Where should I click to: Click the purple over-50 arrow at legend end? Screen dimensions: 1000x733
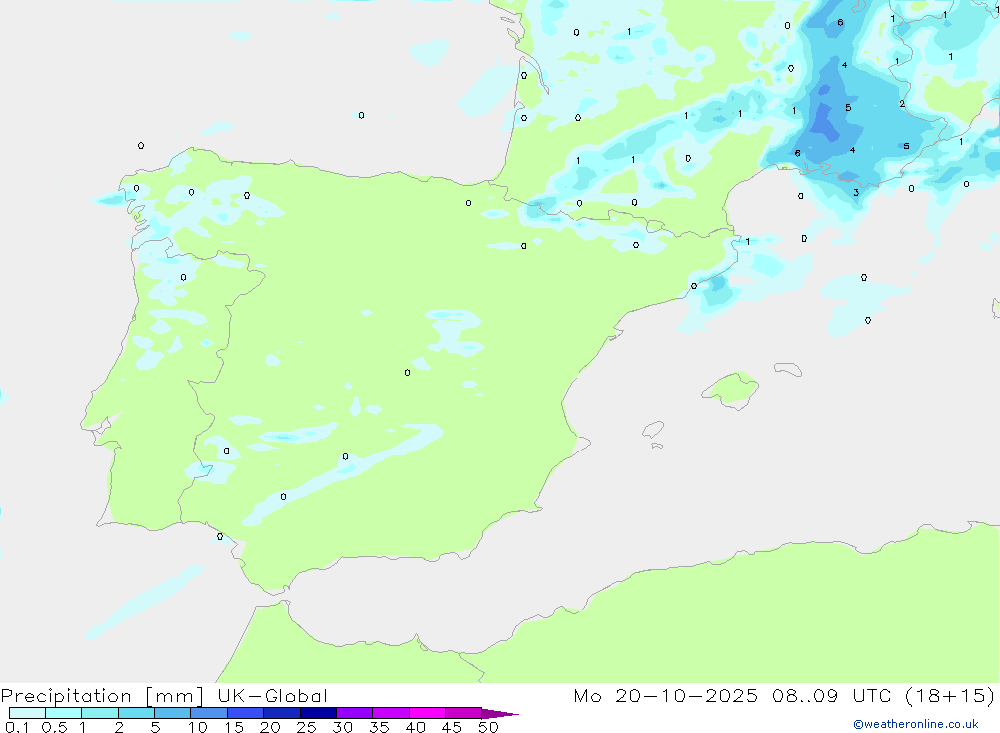[500, 714]
